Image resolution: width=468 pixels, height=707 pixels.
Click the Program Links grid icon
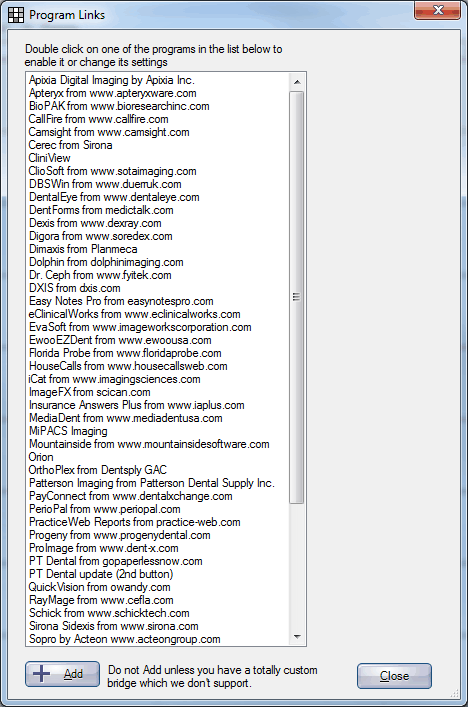point(16,15)
